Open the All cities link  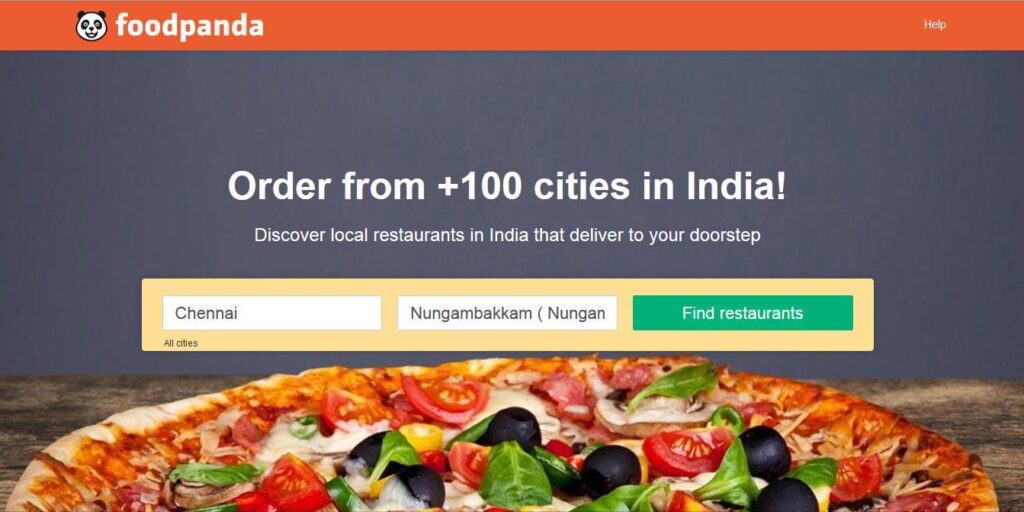181,343
